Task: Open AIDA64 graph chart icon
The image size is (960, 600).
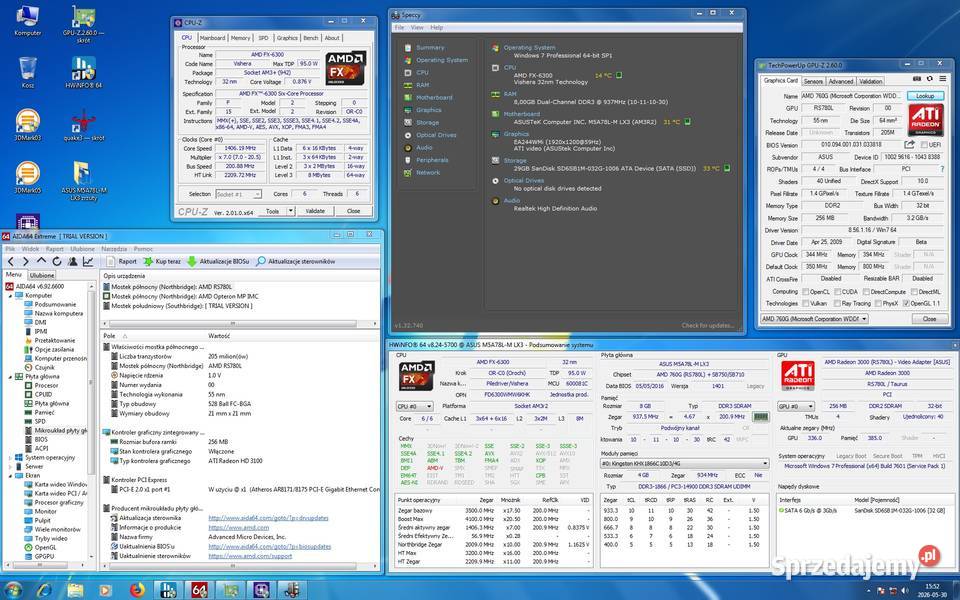Action: point(88,261)
